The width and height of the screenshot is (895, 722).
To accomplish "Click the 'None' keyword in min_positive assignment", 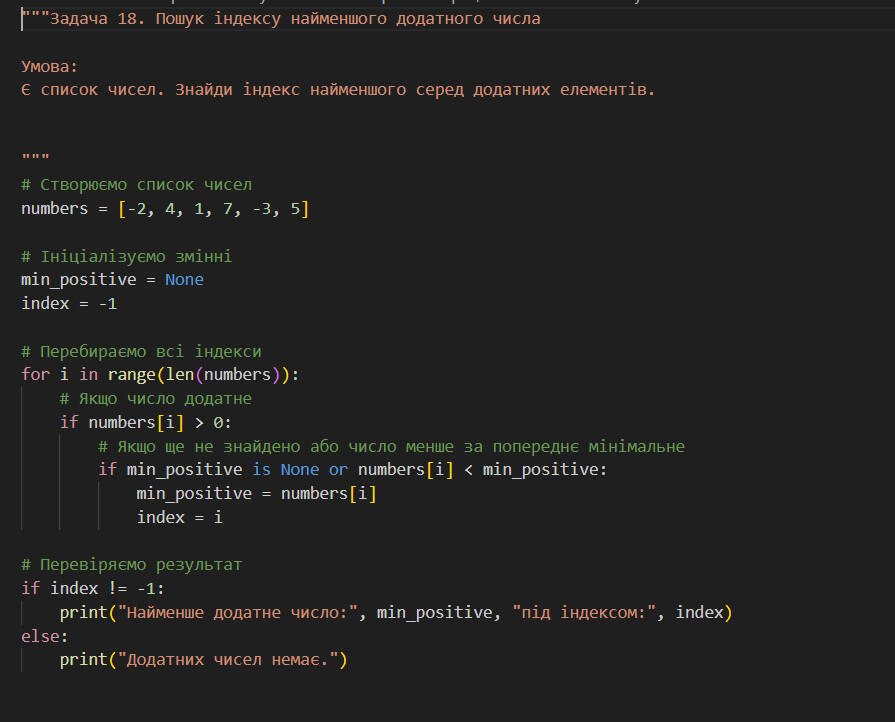I will click(x=184, y=280).
